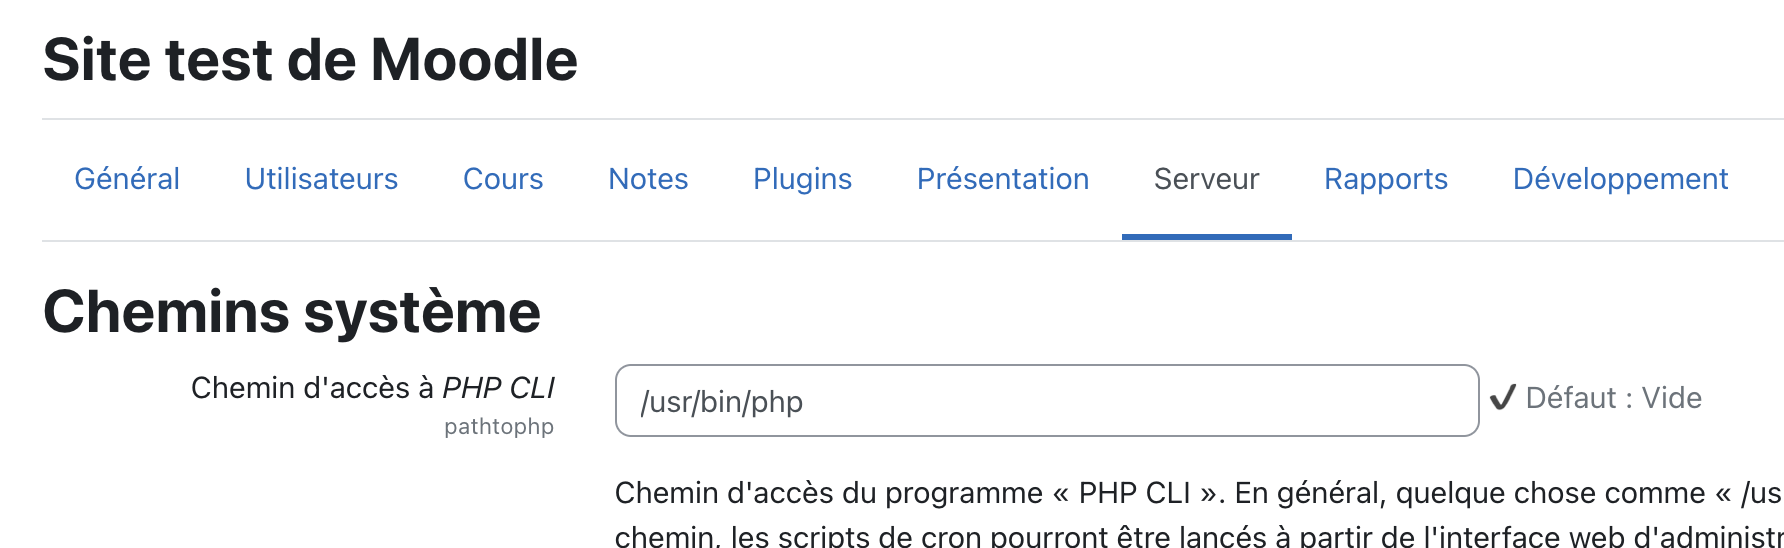Click the checkmark icon beside Défaut
Viewport: 1784px width, 548px height.
1503,398
